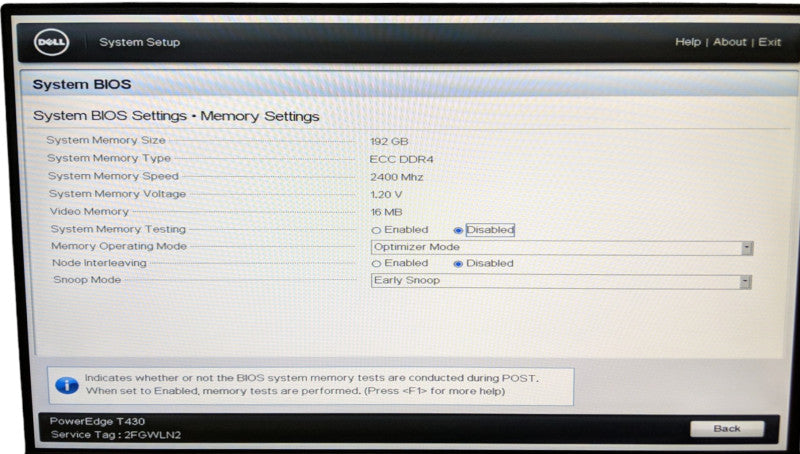Open the Help link

(x=688, y=42)
